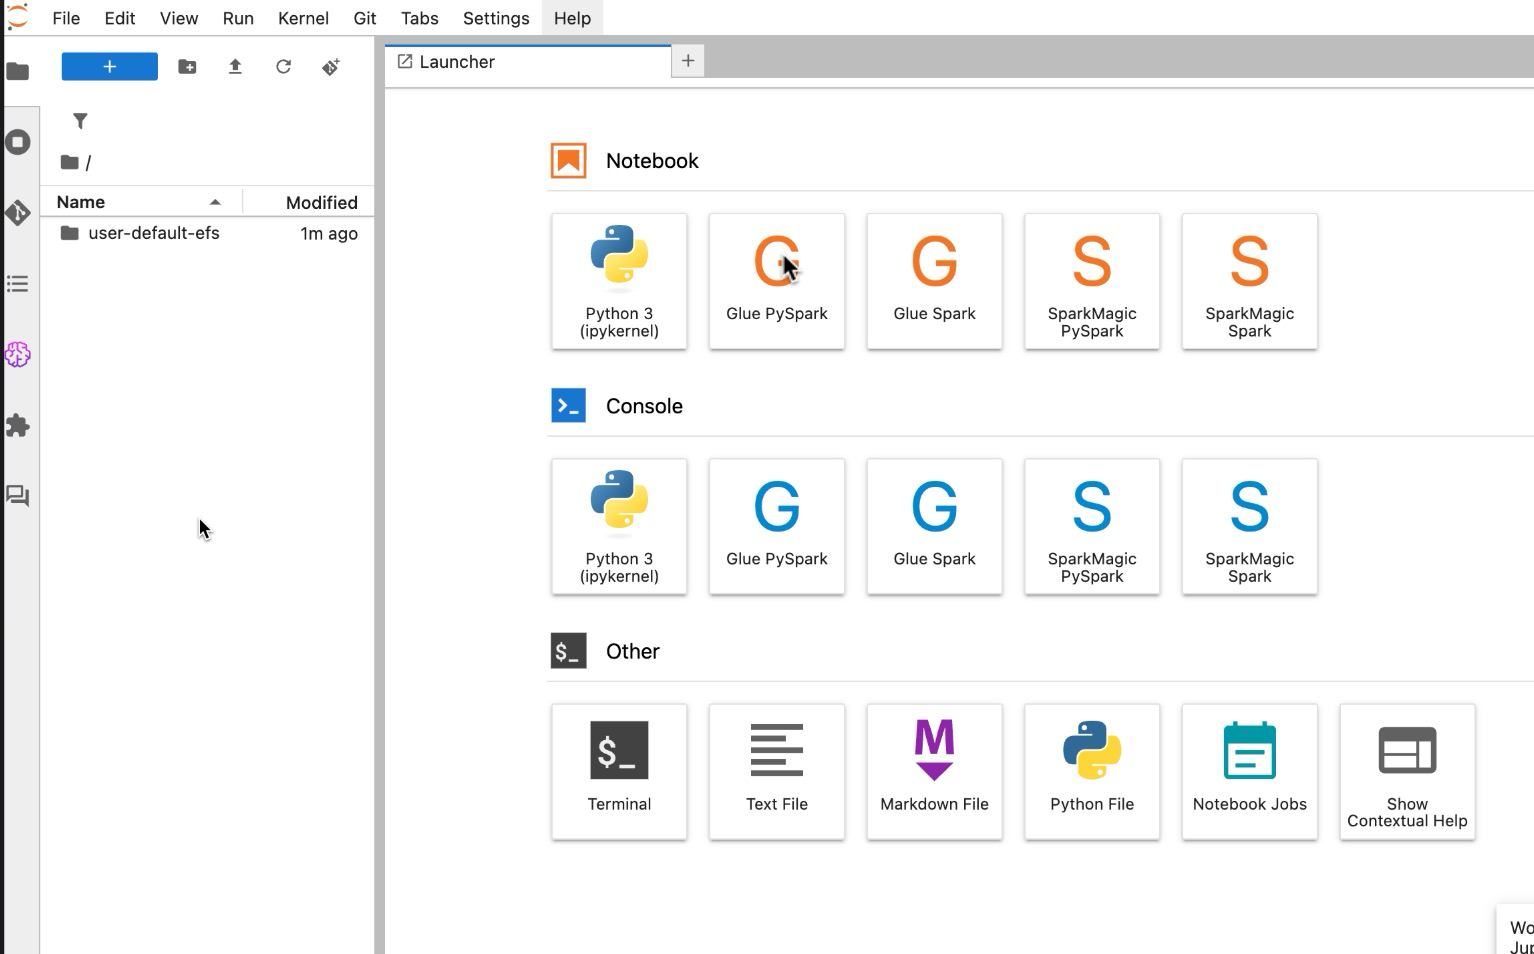Open the user-default-efs folder
Screen dimensions: 1534x954
(153, 233)
